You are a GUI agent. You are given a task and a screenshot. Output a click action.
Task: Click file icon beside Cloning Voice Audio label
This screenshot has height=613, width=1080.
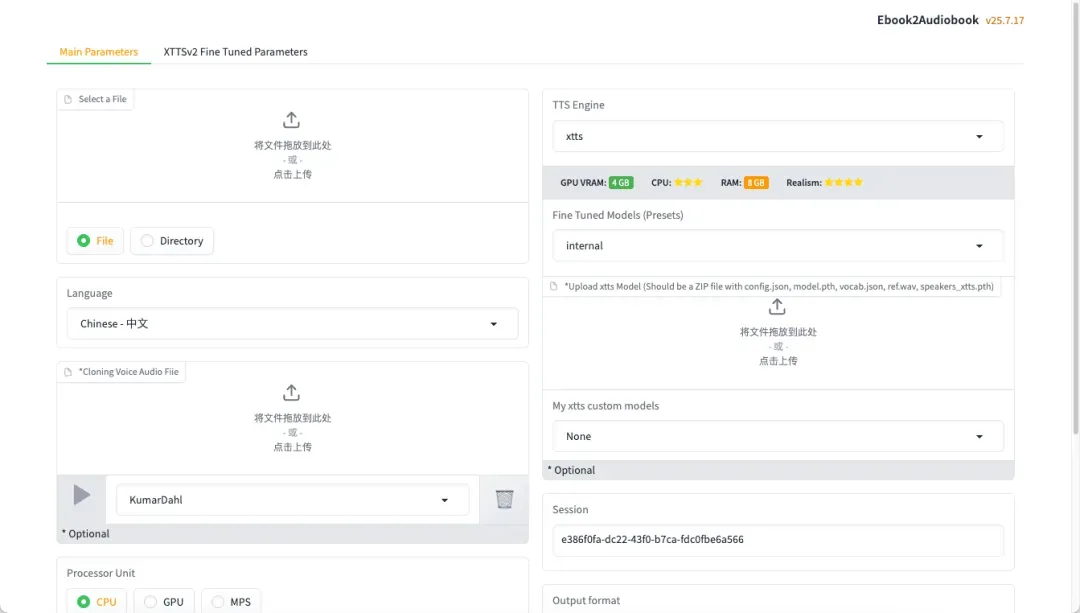click(68, 372)
